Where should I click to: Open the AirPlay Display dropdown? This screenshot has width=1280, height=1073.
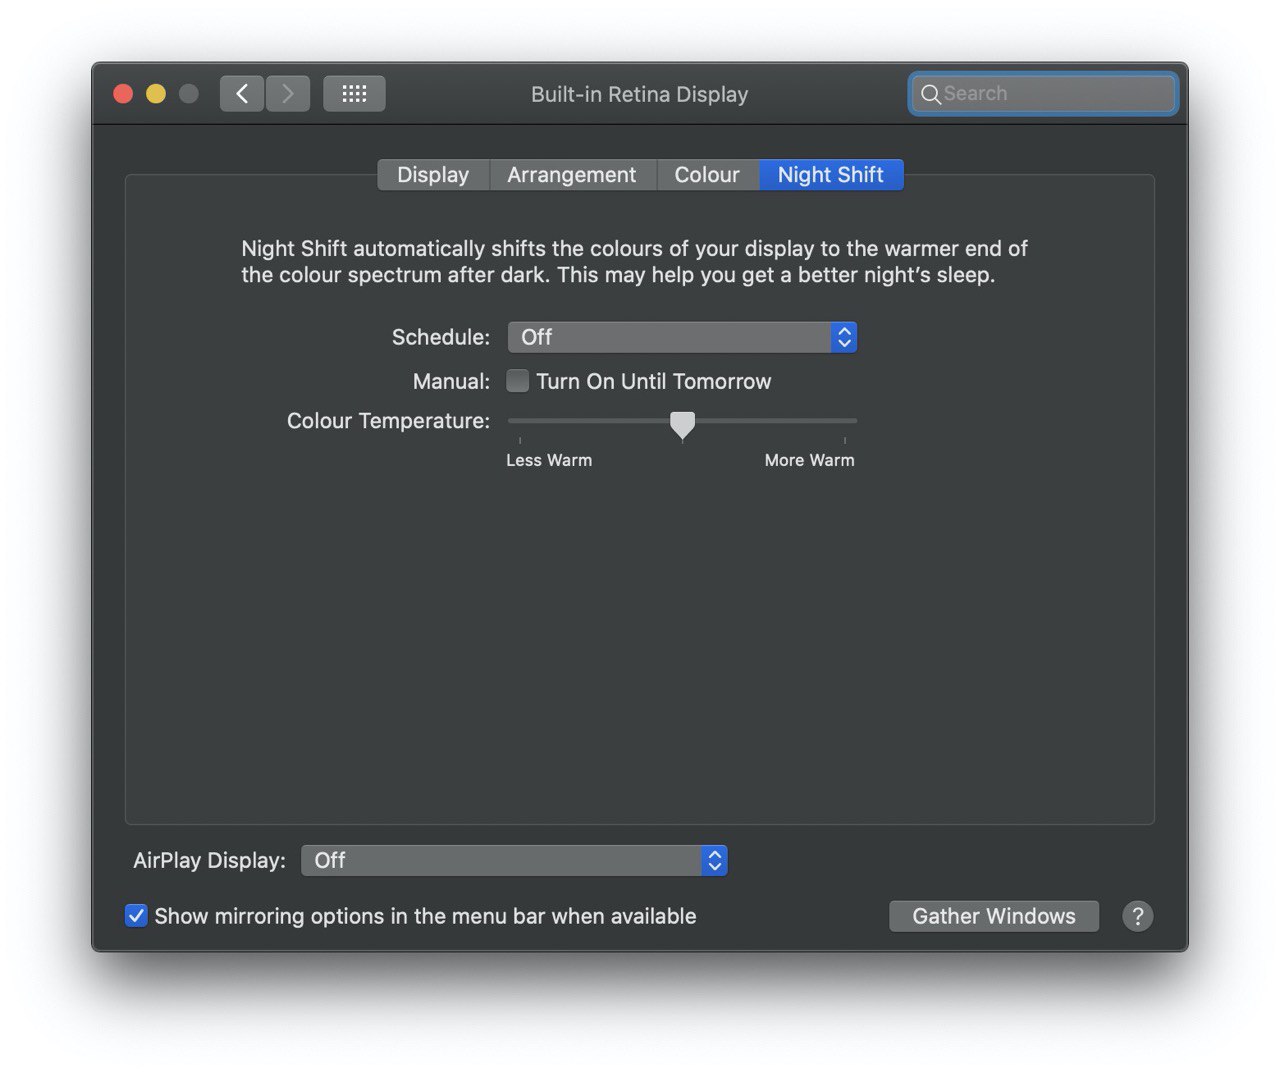pos(514,860)
